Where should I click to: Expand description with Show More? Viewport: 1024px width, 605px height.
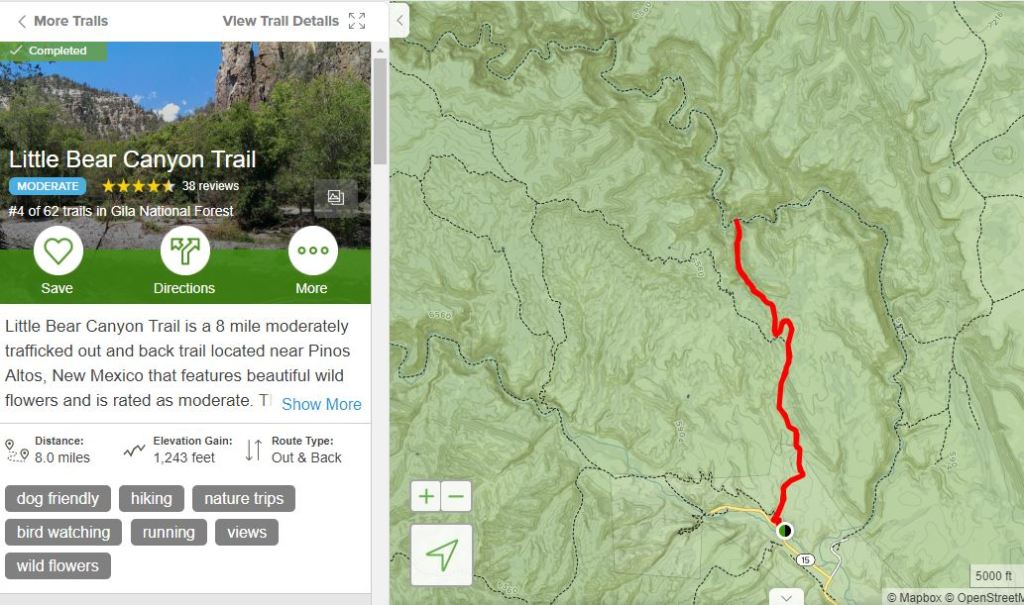coord(321,404)
